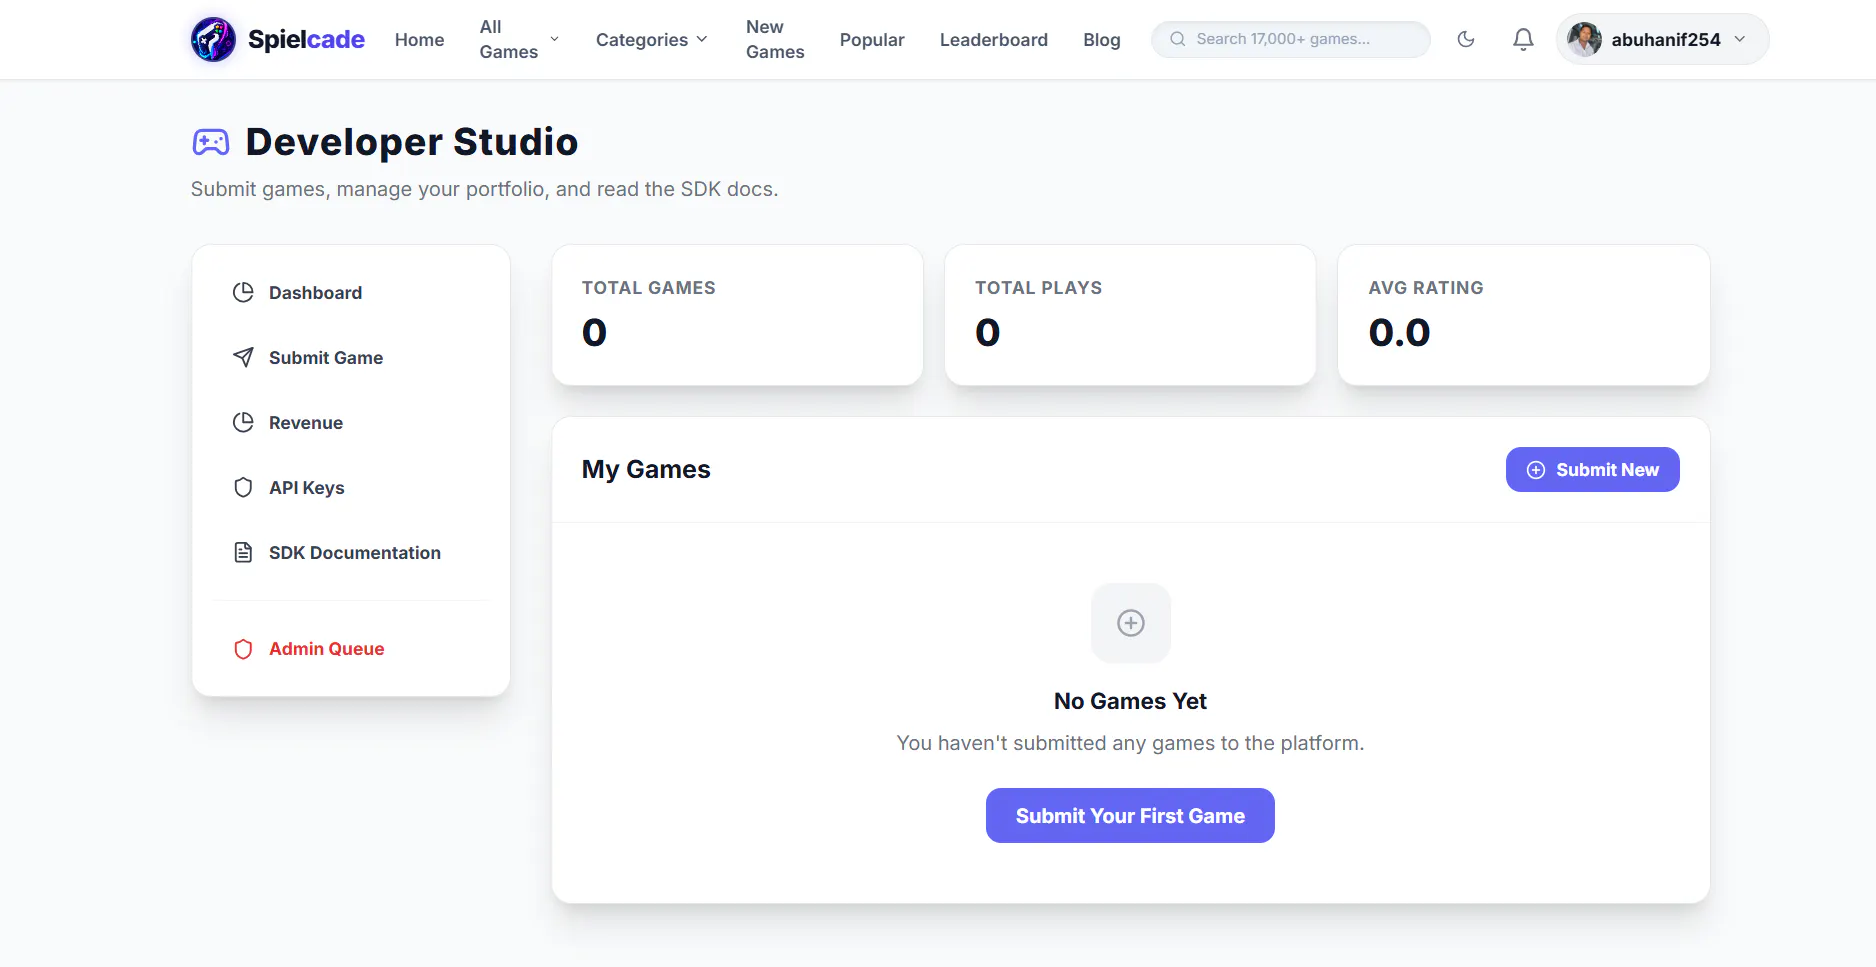
Task: Go to Home in navigation
Action: pos(419,39)
